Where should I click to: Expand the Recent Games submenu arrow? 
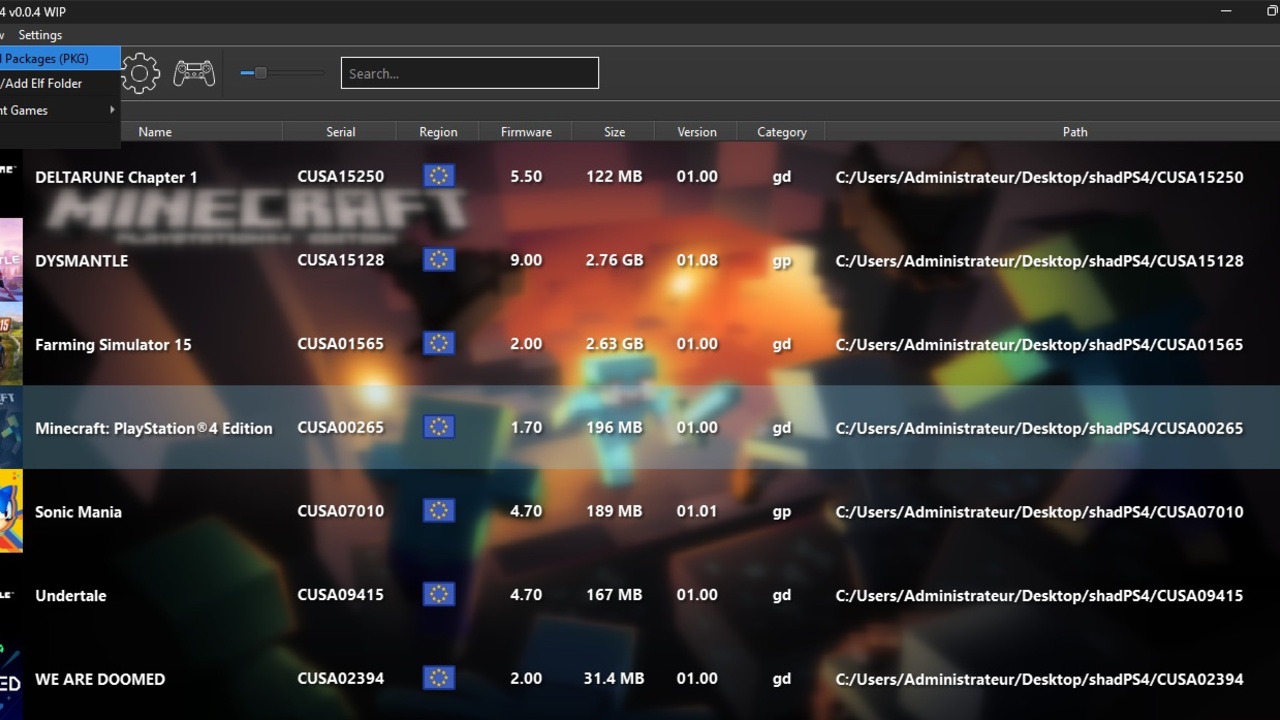click(112, 110)
